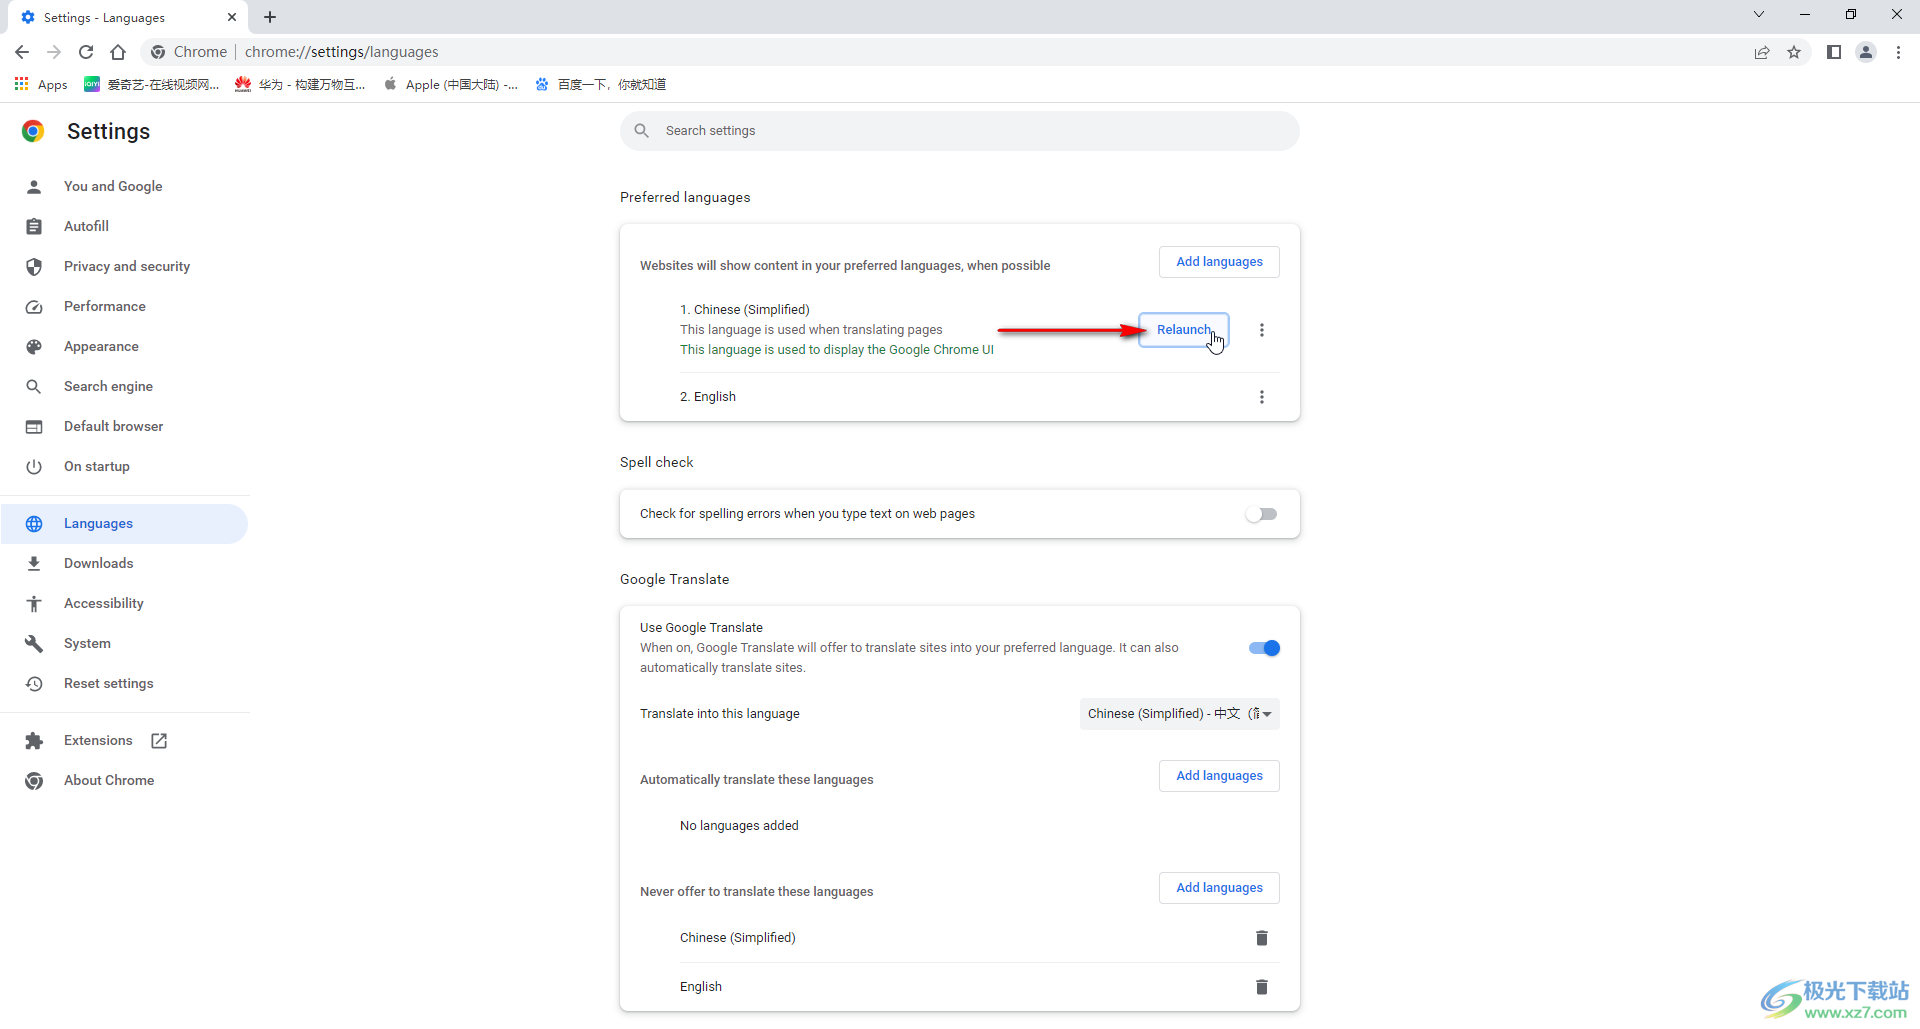The image size is (1920, 1029).
Task: Turn off Use Google Translate switch
Action: tap(1264, 648)
